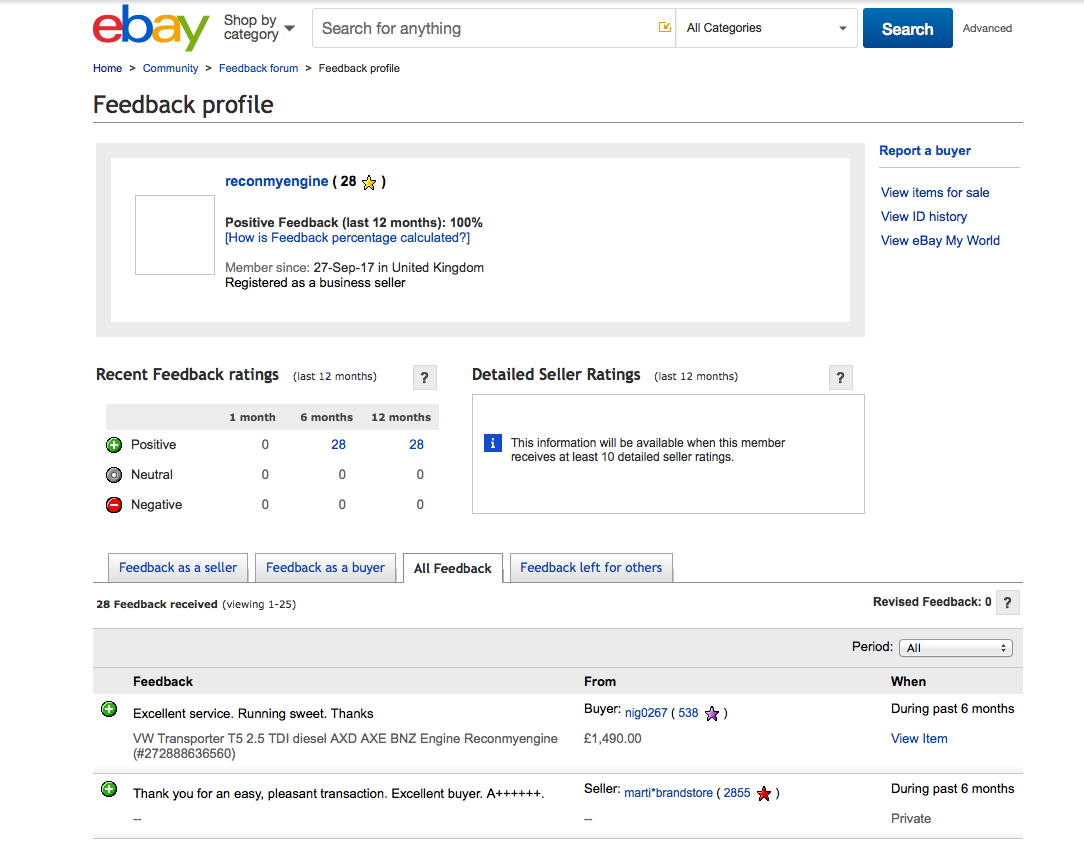The height and width of the screenshot is (841, 1084).
Task: Click the empty profile picture placeholder
Action: (x=175, y=235)
